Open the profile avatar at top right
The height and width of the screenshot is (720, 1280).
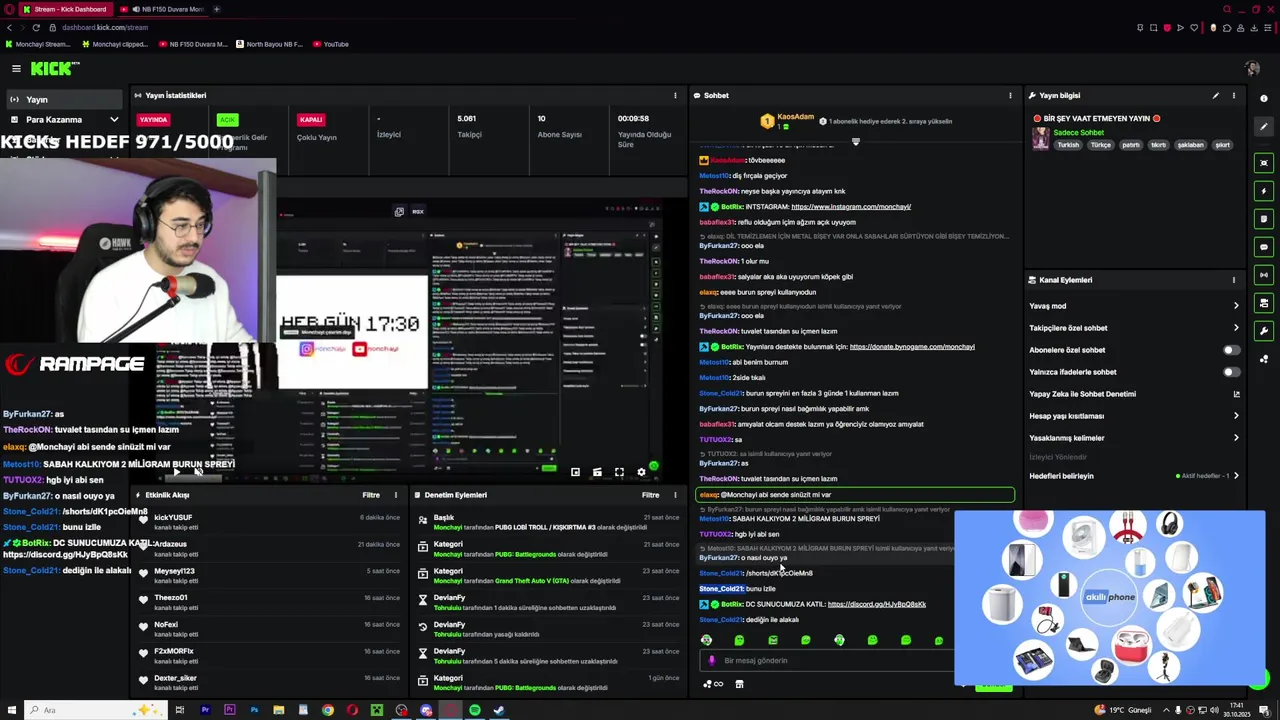1252,68
